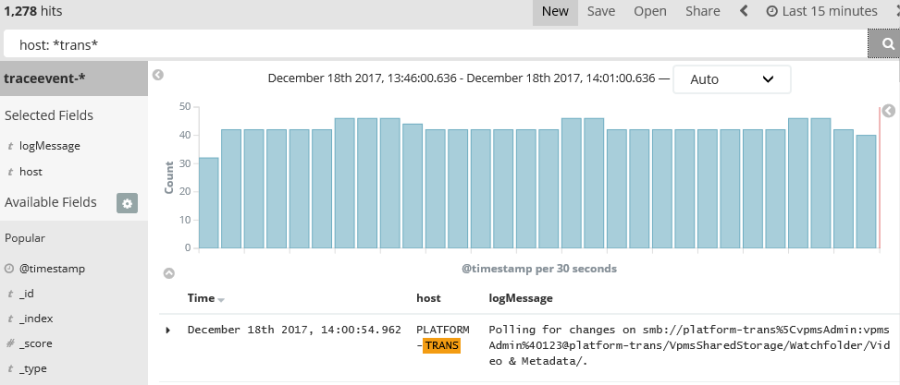Select the _index field in sidebar
900x385 pixels.
point(36,318)
